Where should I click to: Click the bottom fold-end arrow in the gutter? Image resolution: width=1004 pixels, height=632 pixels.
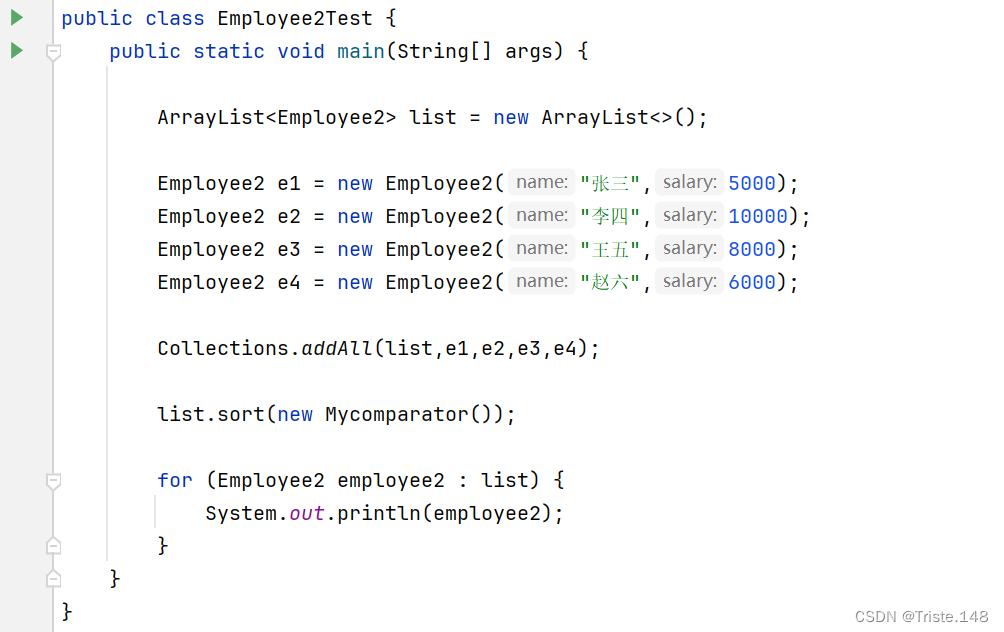coord(53,578)
